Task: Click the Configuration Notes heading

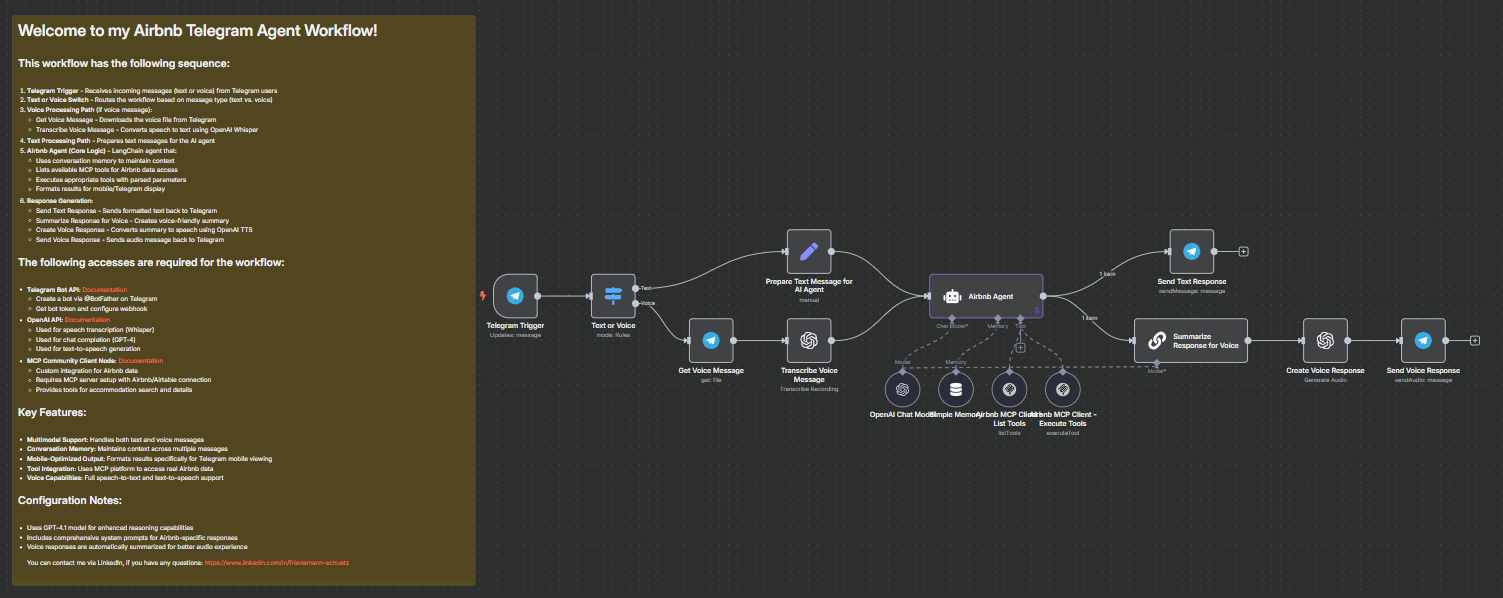Action: 70,500
